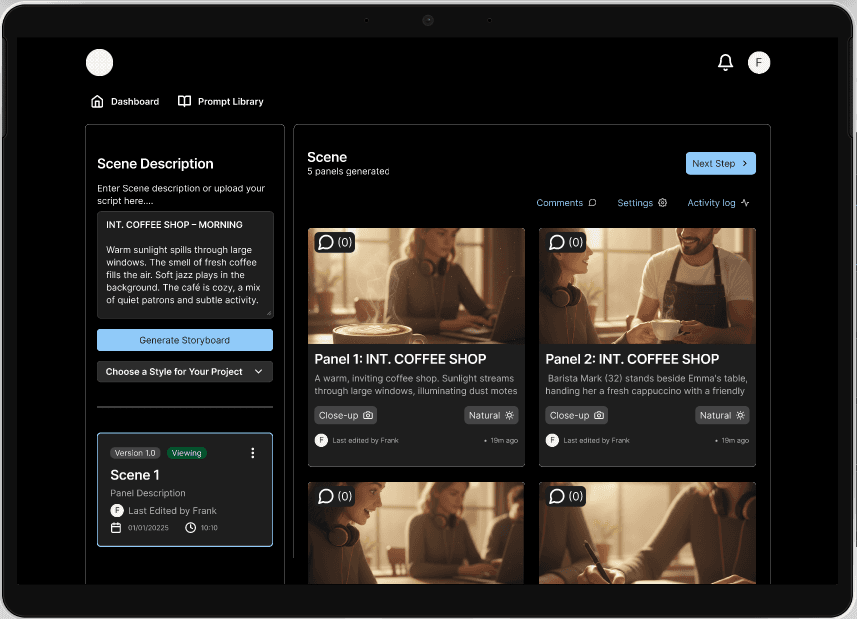
Task: Click Panel 2 Natural lighting tag
Action: [721, 415]
